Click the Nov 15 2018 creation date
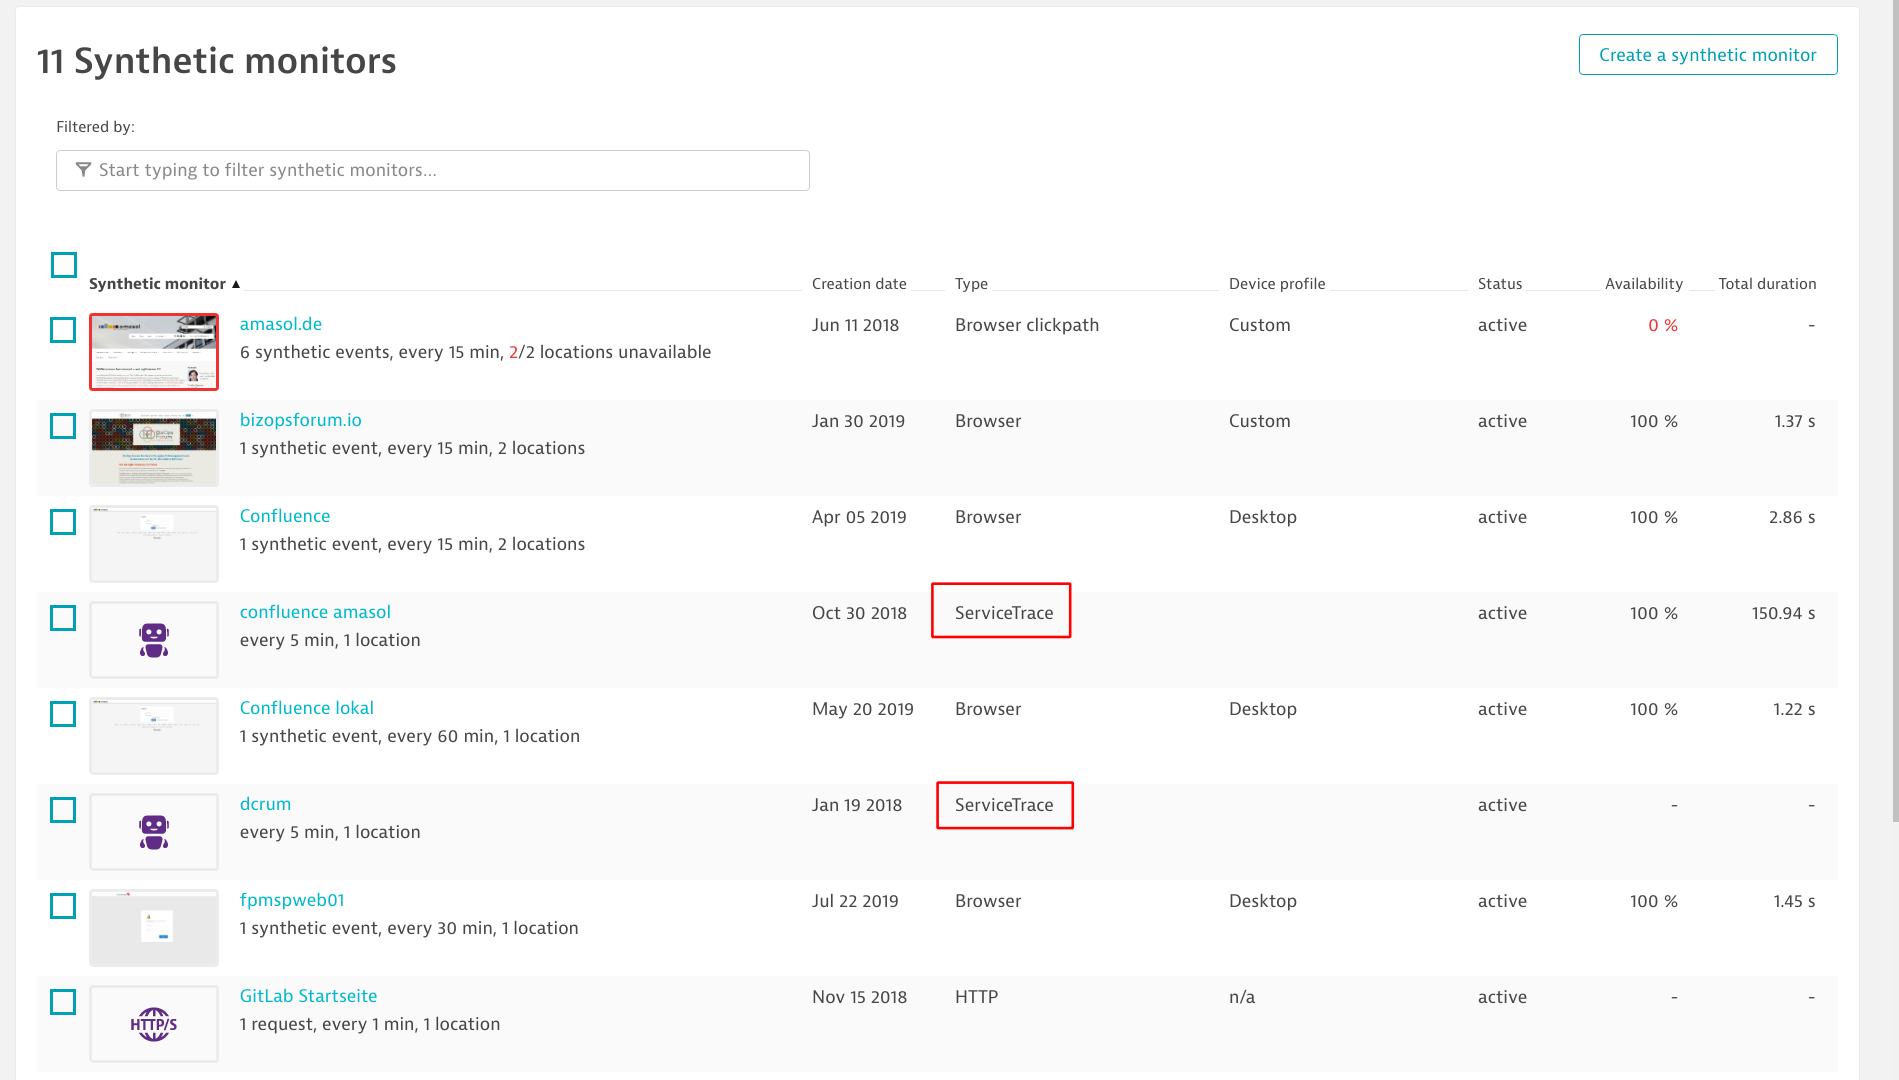Screen dimensions: 1899x1080 coord(859,997)
